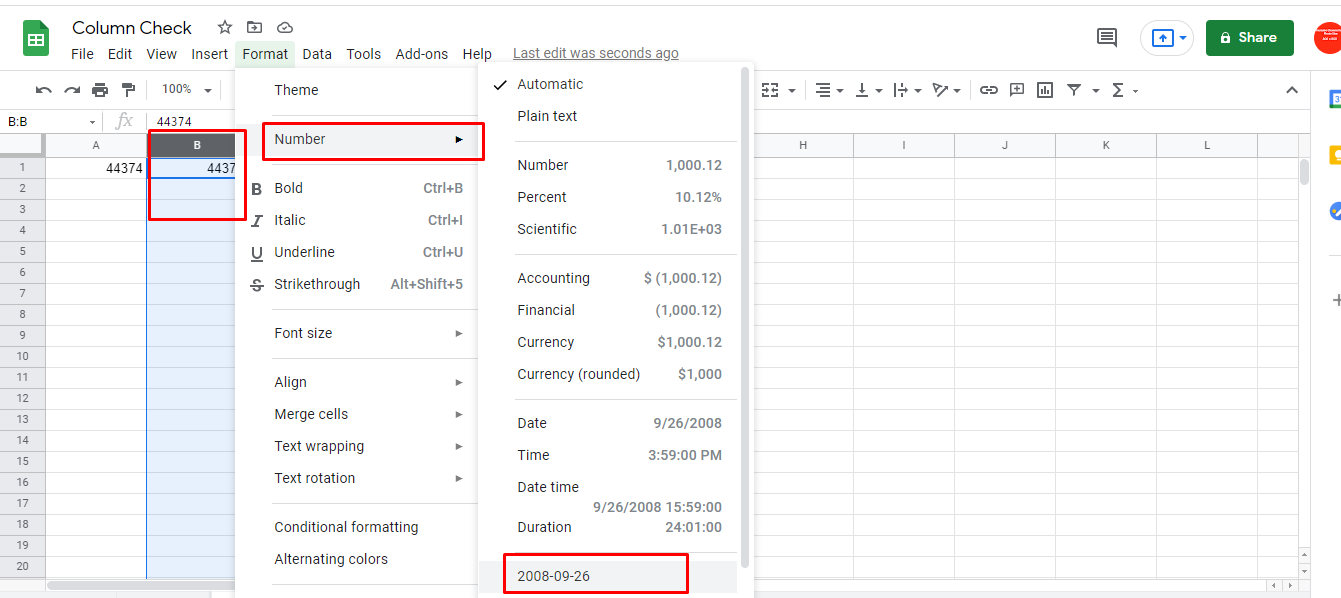Open merge cells type dropdown arrow
Image resolution: width=1341 pixels, height=598 pixels.
[x=792, y=91]
